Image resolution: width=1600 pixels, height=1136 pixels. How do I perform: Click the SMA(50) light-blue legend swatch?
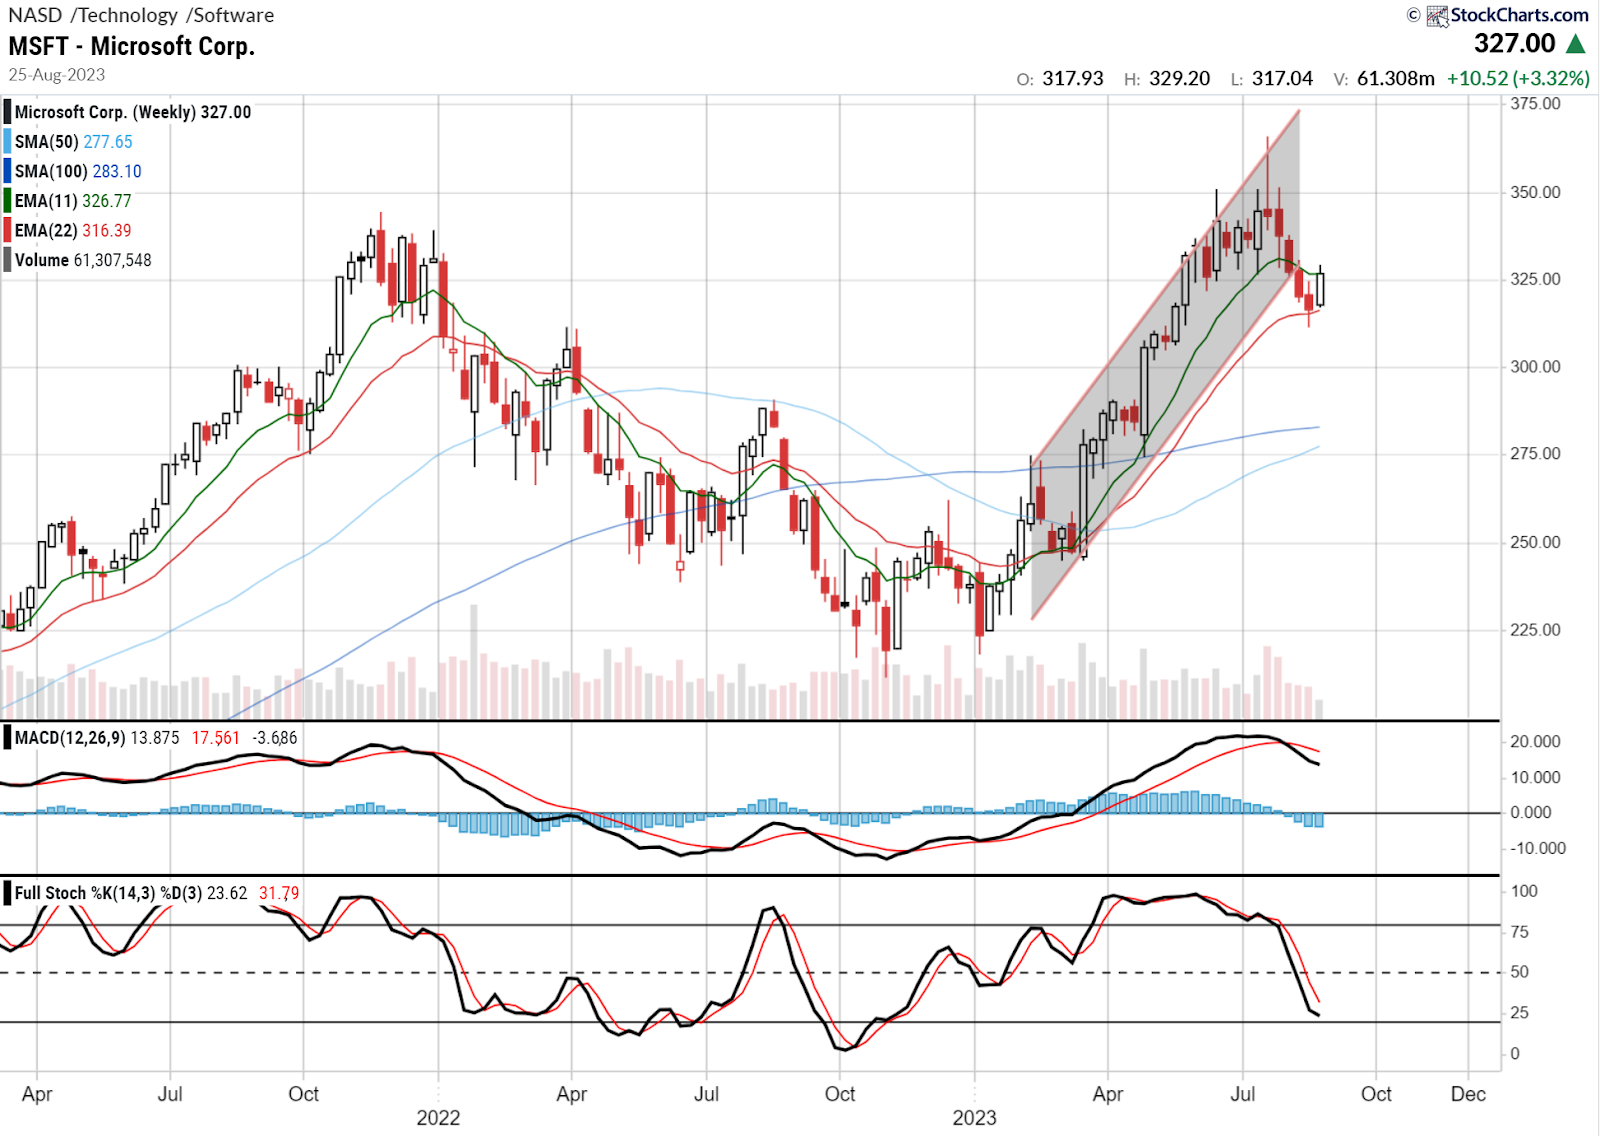(8, 142)
